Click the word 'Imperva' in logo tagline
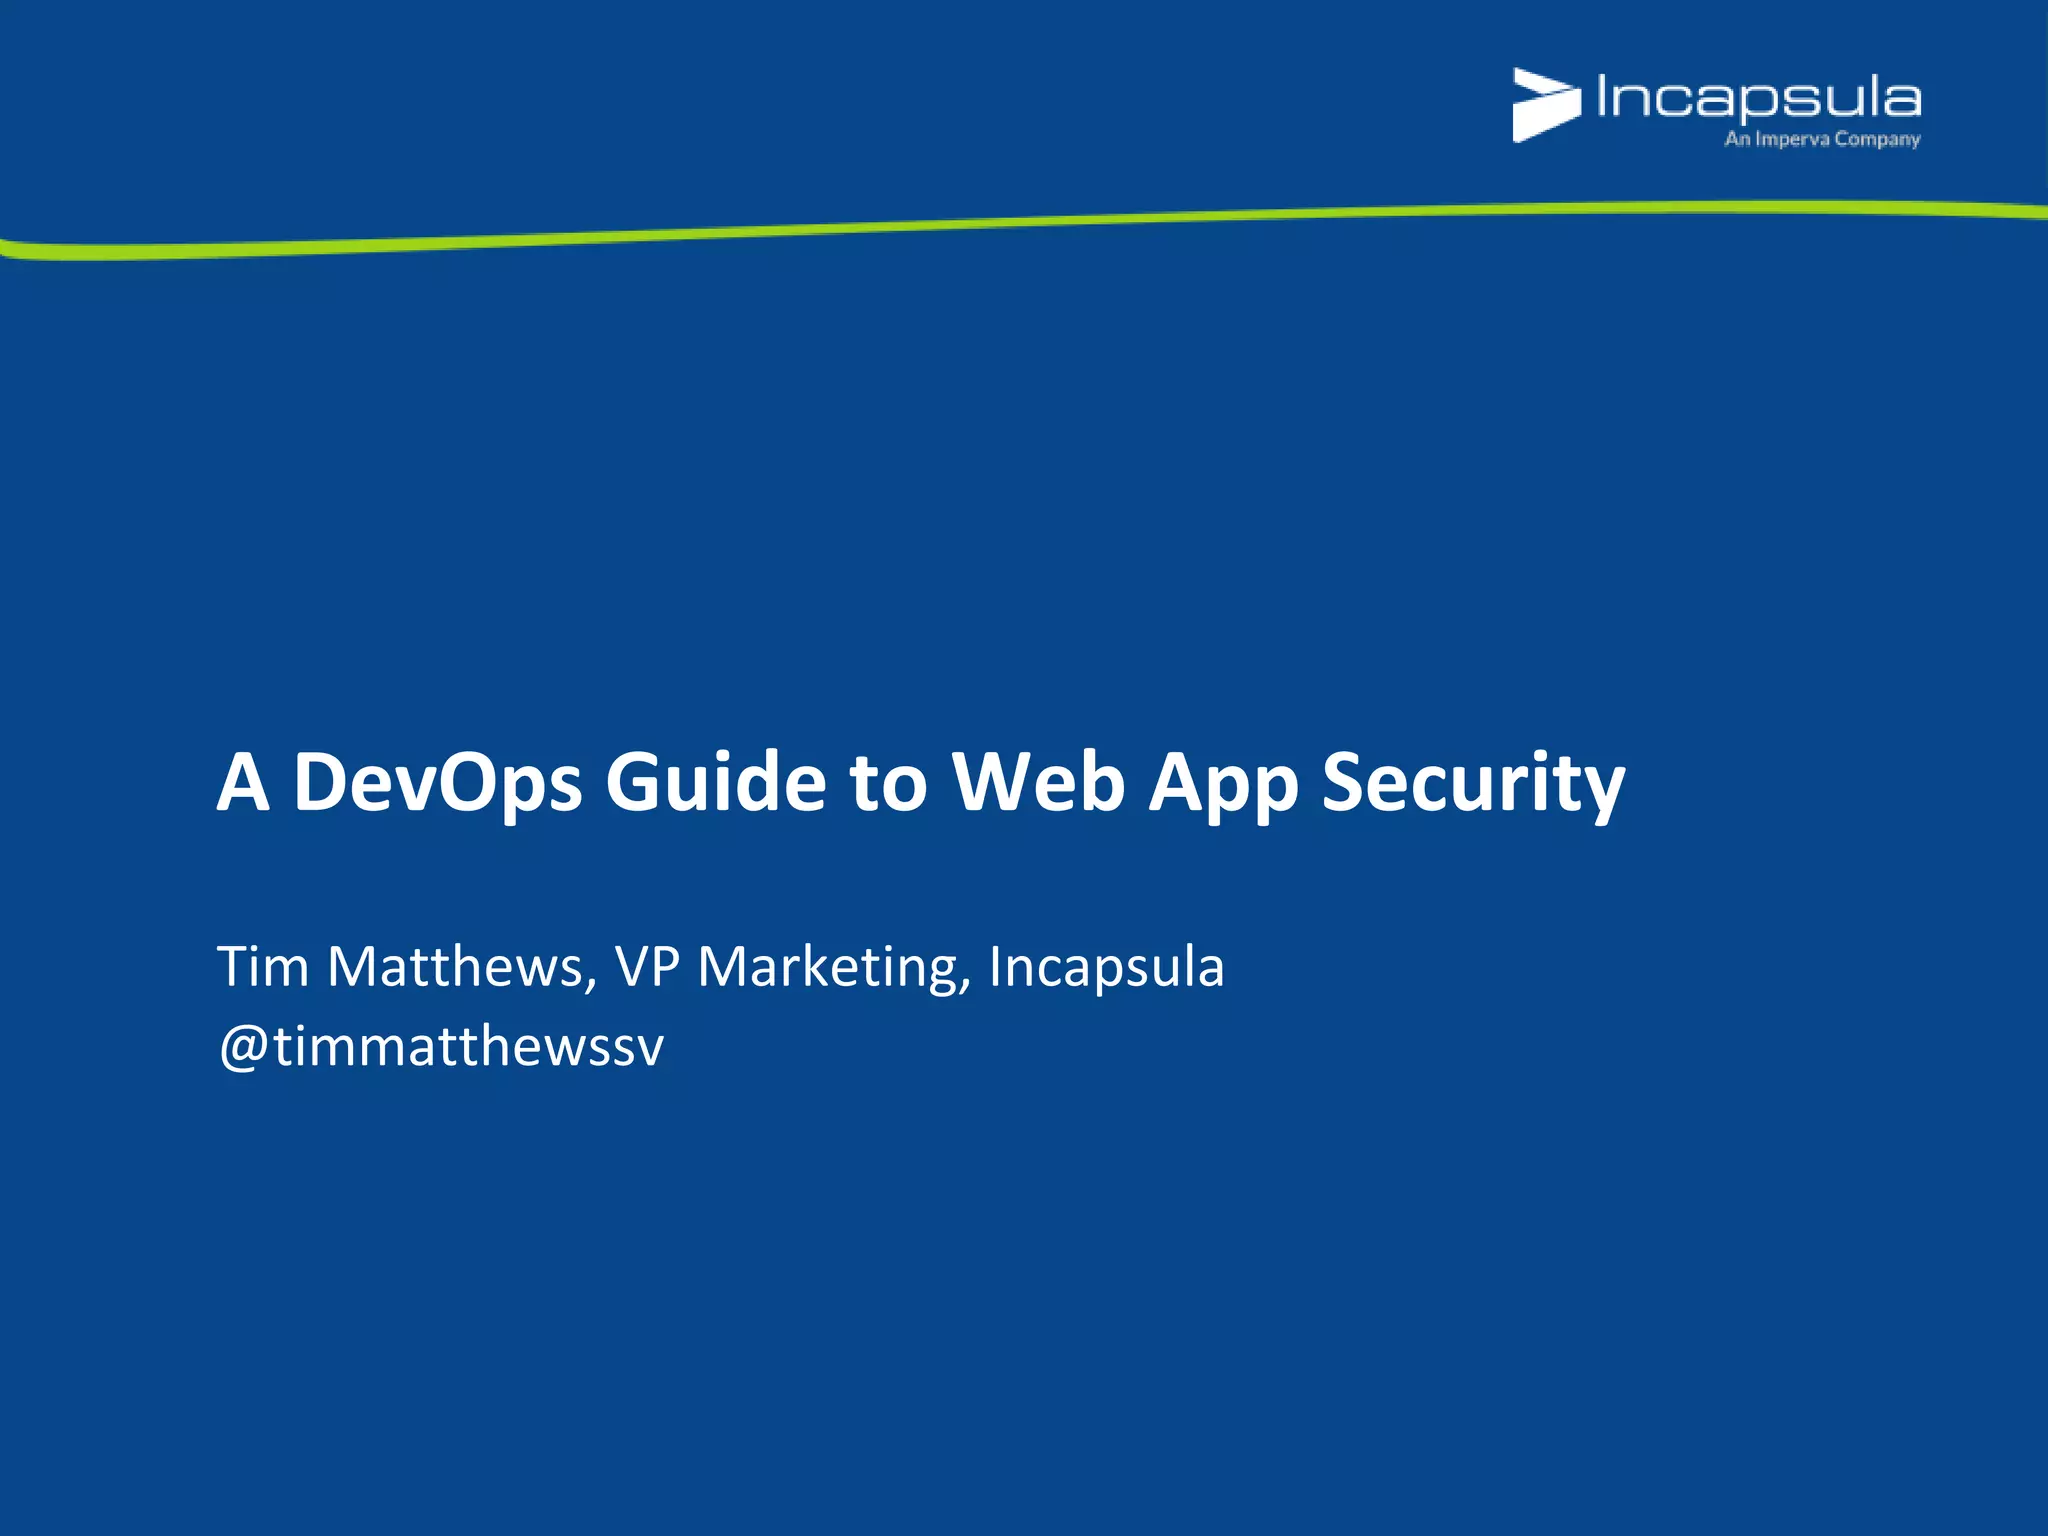2048x1536 pixels. point(1792,139)
